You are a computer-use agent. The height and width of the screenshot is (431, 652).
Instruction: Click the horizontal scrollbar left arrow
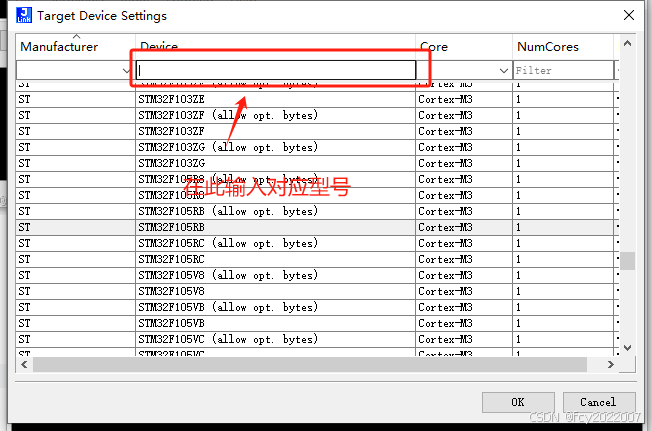[x=24, y=365]
